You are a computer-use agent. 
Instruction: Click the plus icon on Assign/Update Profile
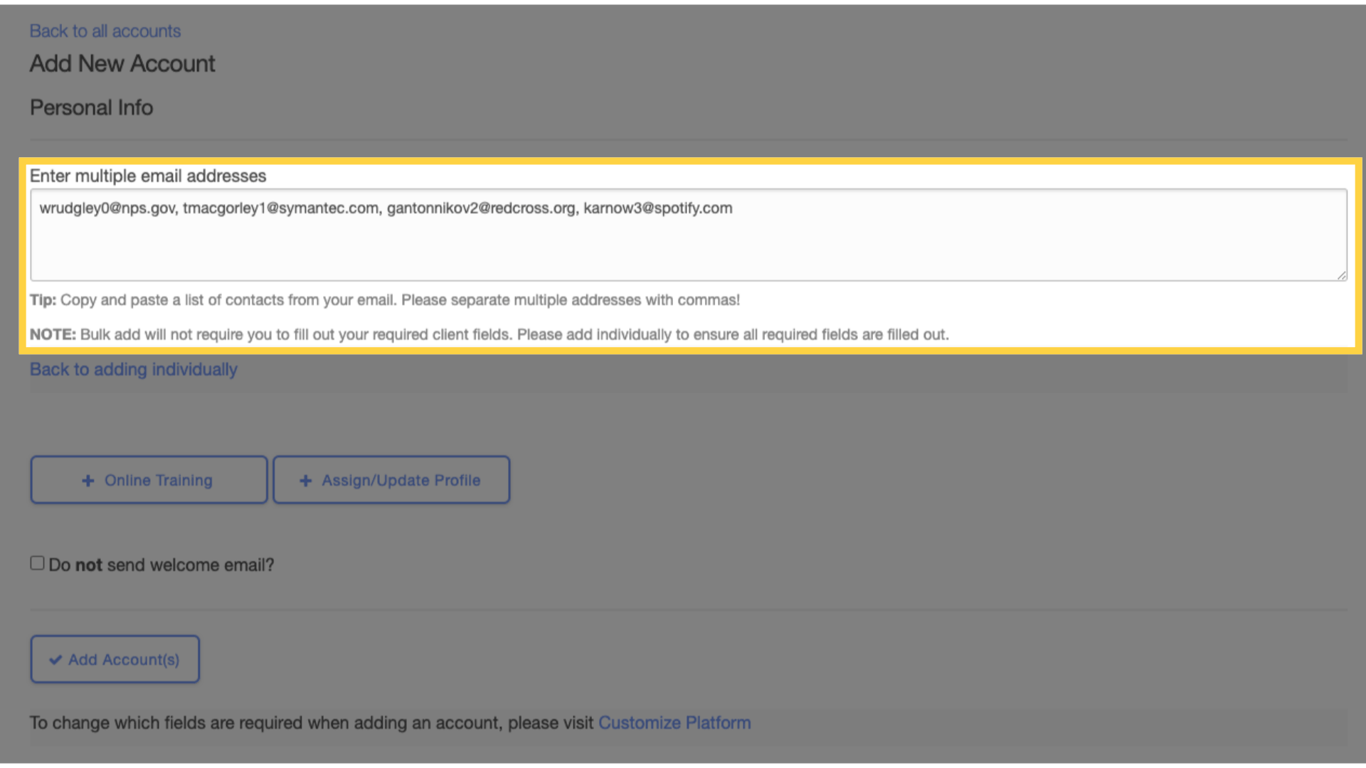pos(306,480)
